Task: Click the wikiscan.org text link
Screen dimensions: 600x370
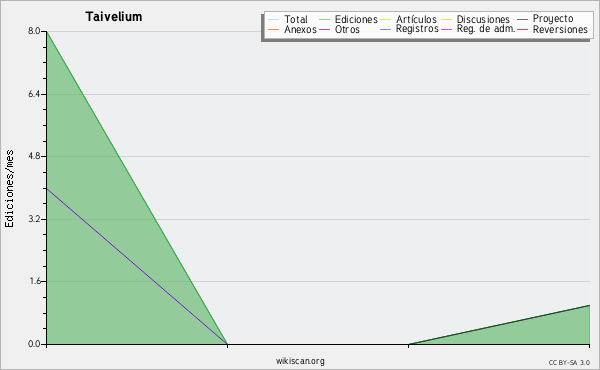Action: pos(300,361)
